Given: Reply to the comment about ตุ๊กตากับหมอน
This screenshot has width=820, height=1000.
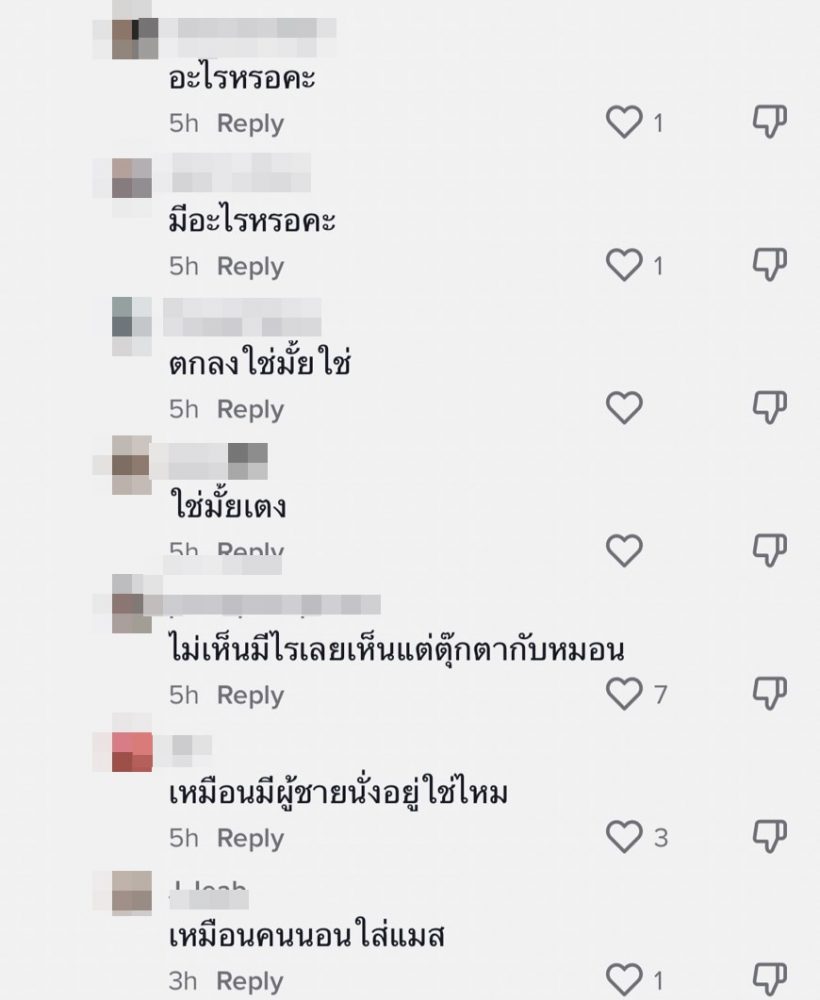Looking at the screenshot, I should [x=250, y=695].
